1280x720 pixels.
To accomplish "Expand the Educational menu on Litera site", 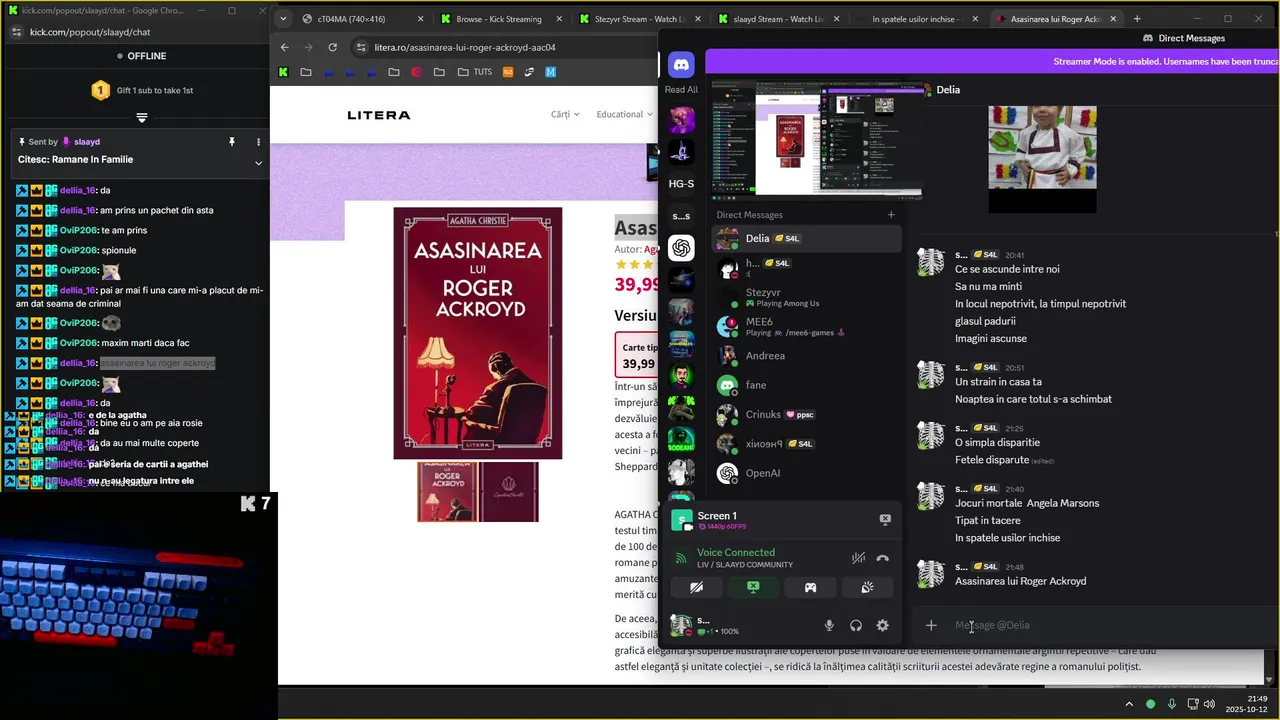I will pyautogui.click(x=624, y=114).
